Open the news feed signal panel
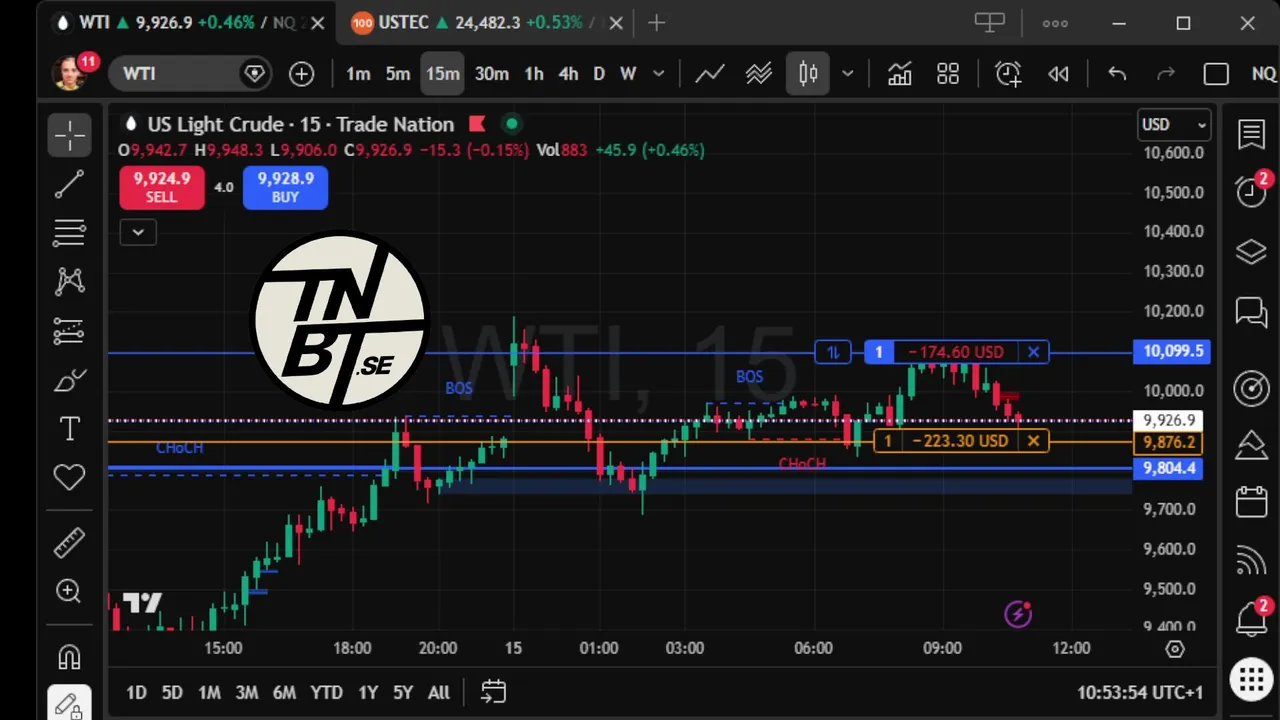Screen dimensions: 1280x720 (x=1251, y=562)
